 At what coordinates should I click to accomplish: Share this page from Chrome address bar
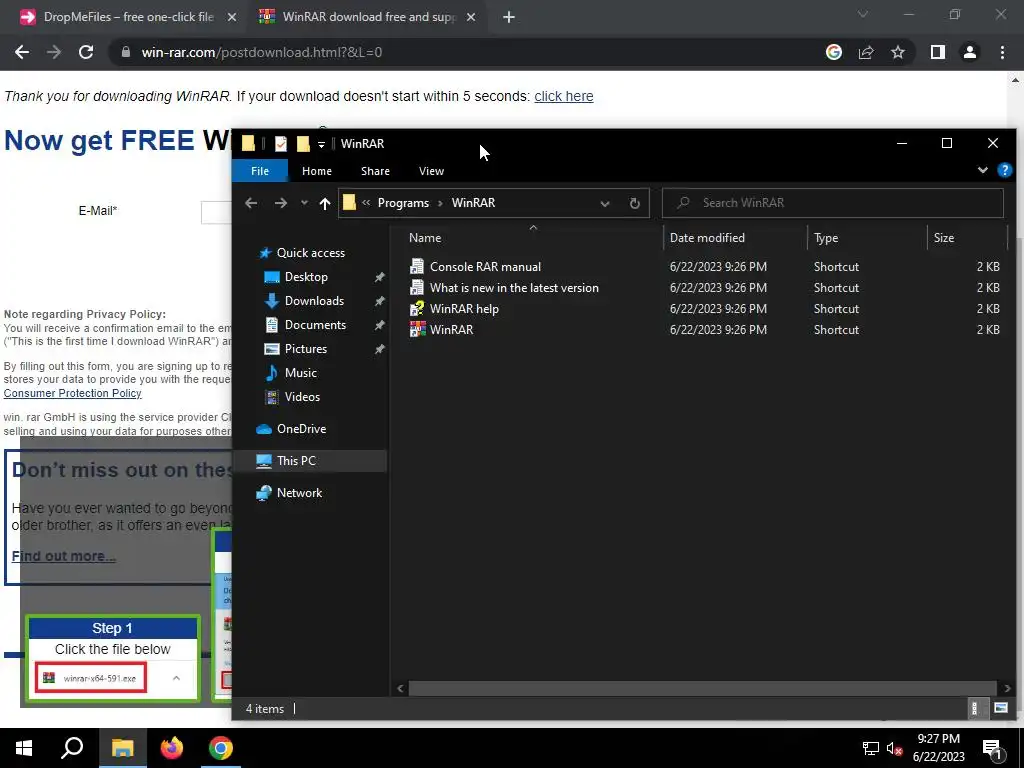tap(866, 52)
